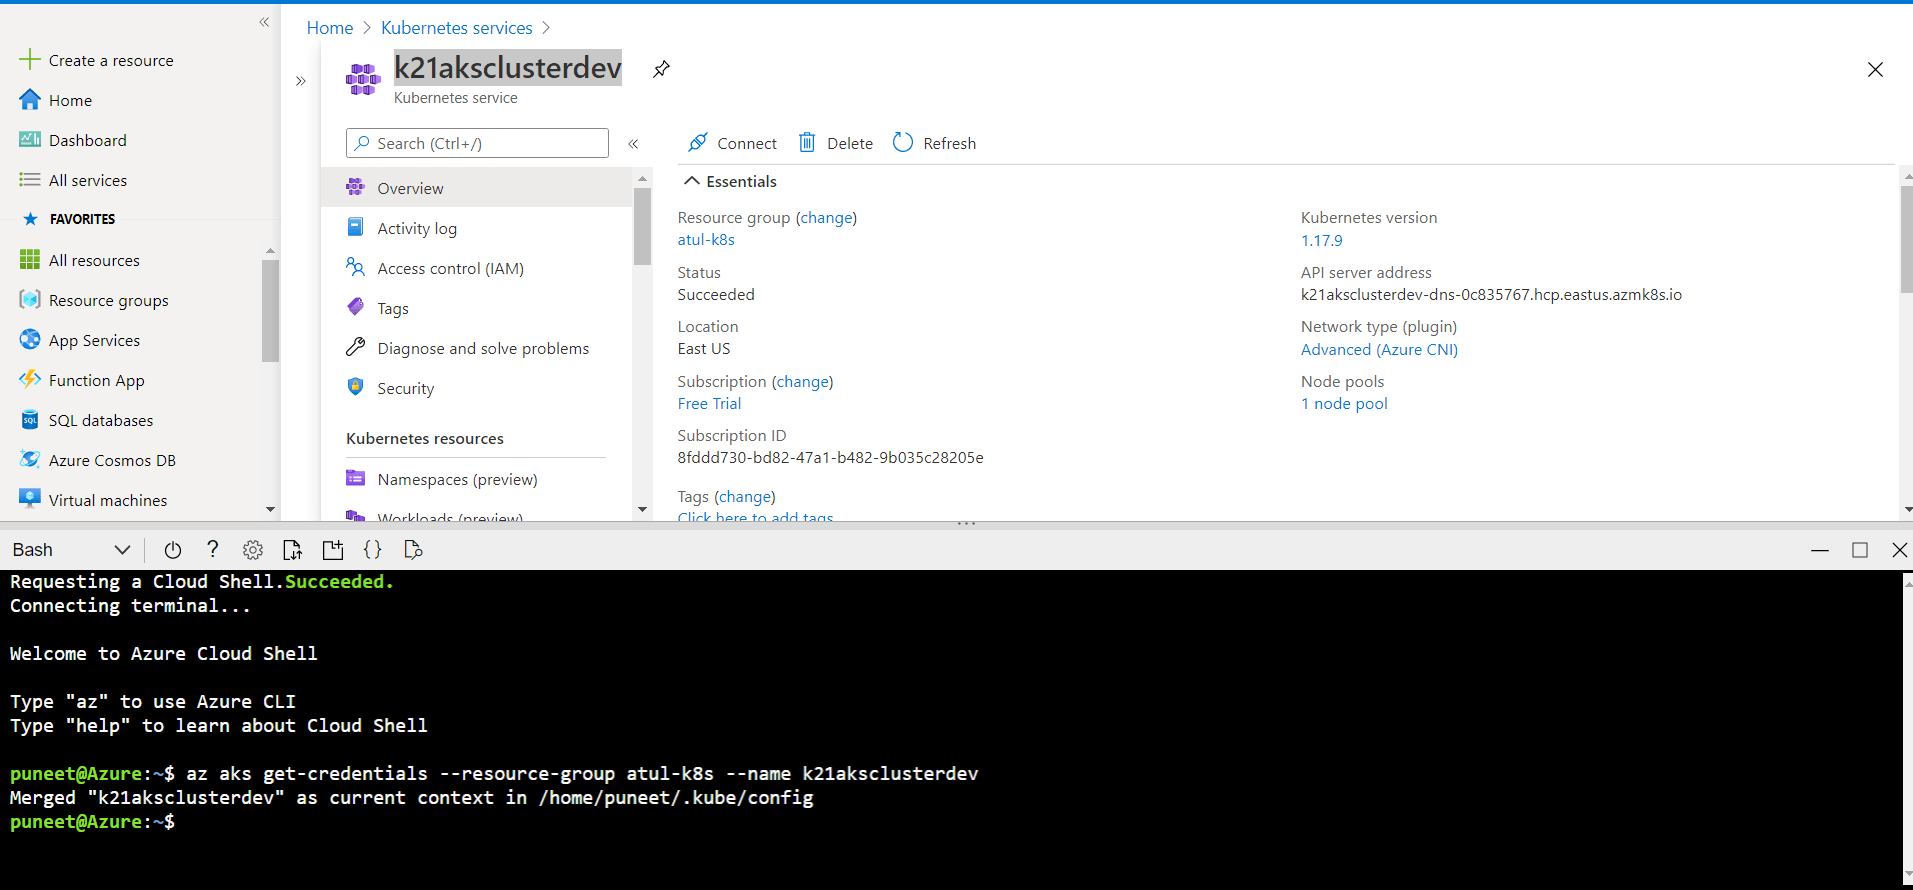The width and height of the screenshot is (1913, 890).
Task: Open the Cloud Shell editor braces icon
Action: click(x=372, y=550)
